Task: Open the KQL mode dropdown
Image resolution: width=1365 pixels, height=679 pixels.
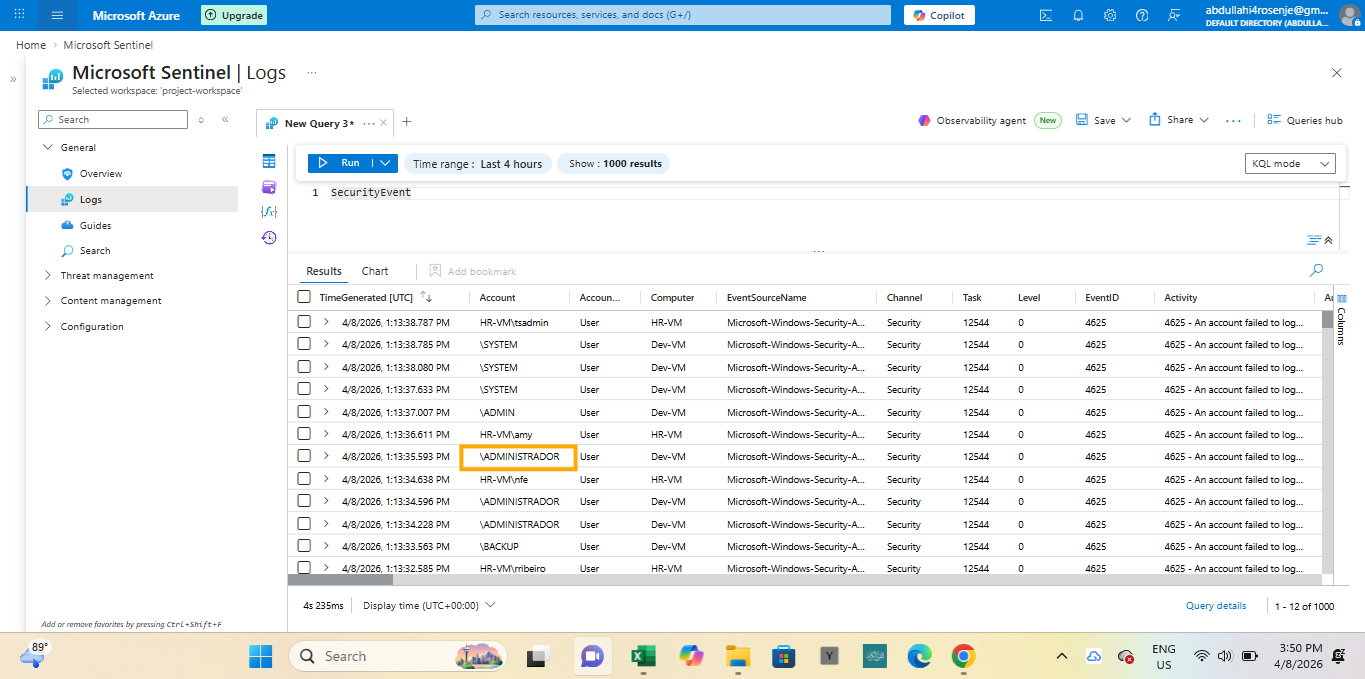Action: point(1291,163)
